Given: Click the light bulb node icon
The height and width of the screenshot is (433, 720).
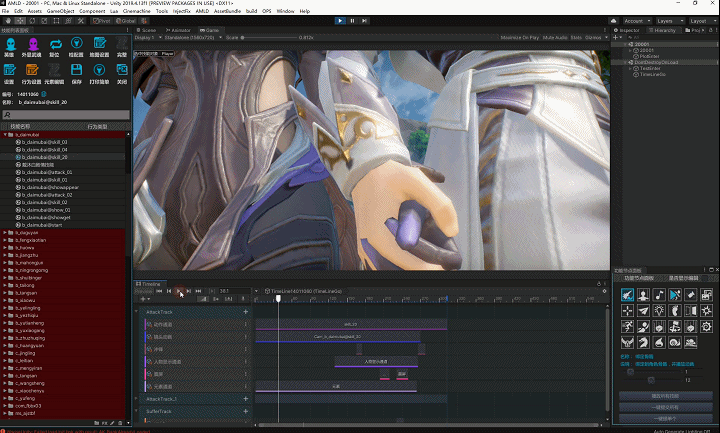Looking at the screenshot, I should pyautogui.click(x=659, y=311).
